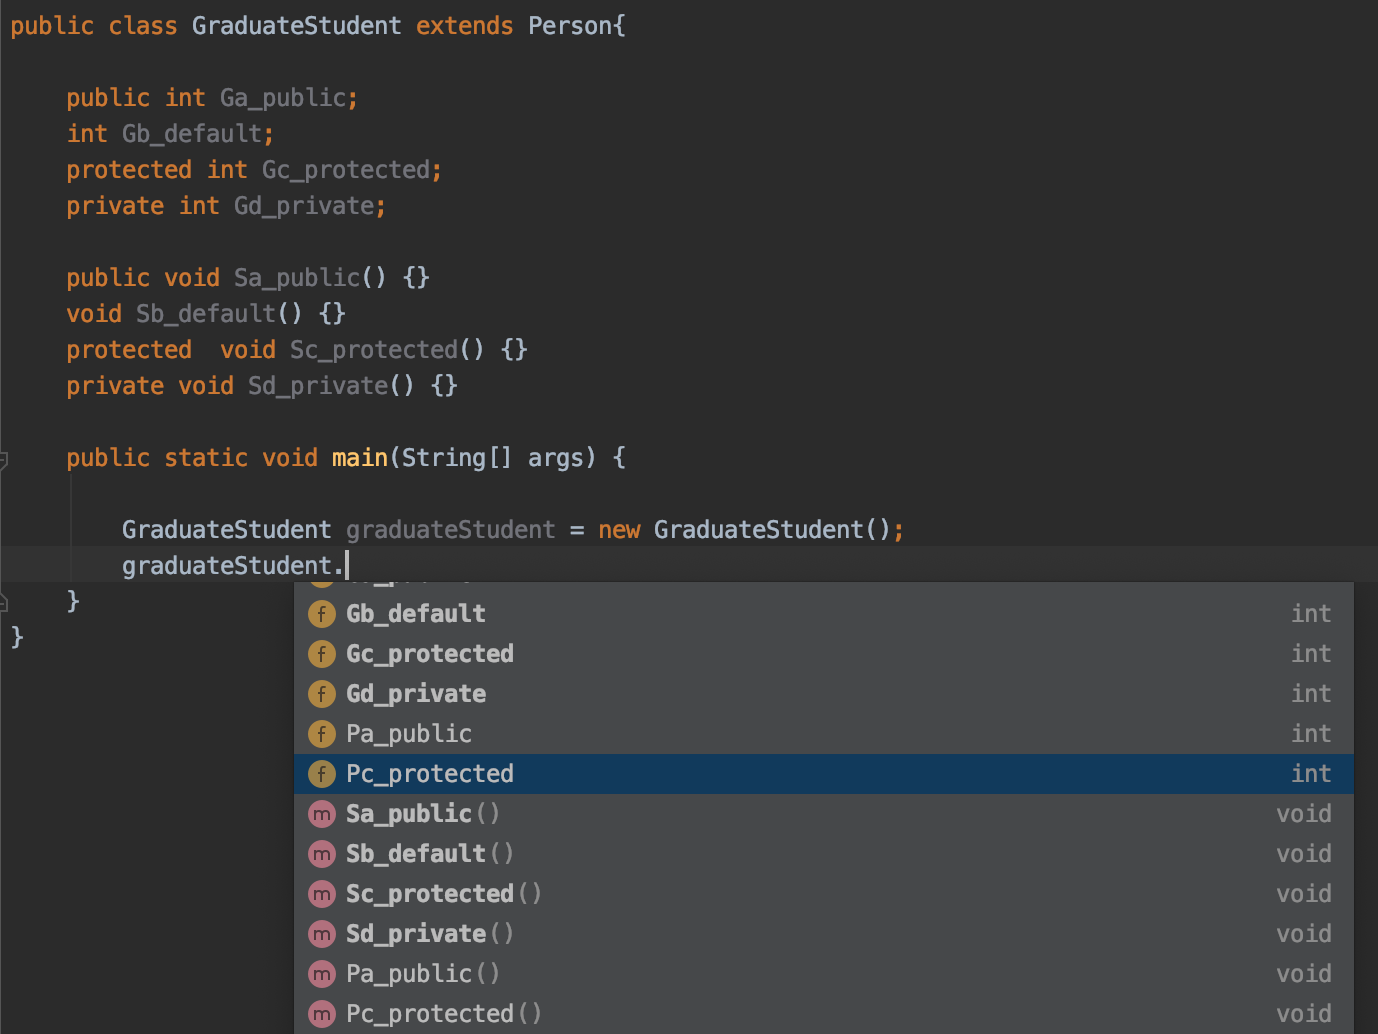Click the Gc_protected field name in declaration line

coord(346,170)
